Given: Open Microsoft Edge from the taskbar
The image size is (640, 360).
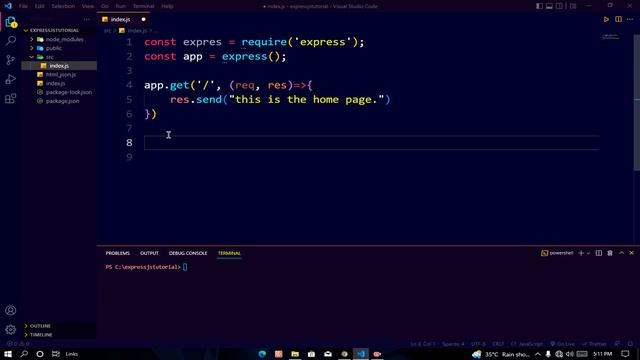Looking at the screenshot, I should coord(262,354).
